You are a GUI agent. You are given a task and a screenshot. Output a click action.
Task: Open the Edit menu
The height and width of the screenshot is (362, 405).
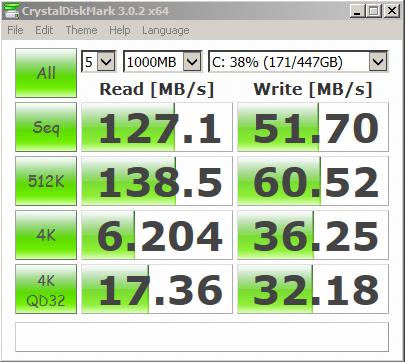click(44, 30)
